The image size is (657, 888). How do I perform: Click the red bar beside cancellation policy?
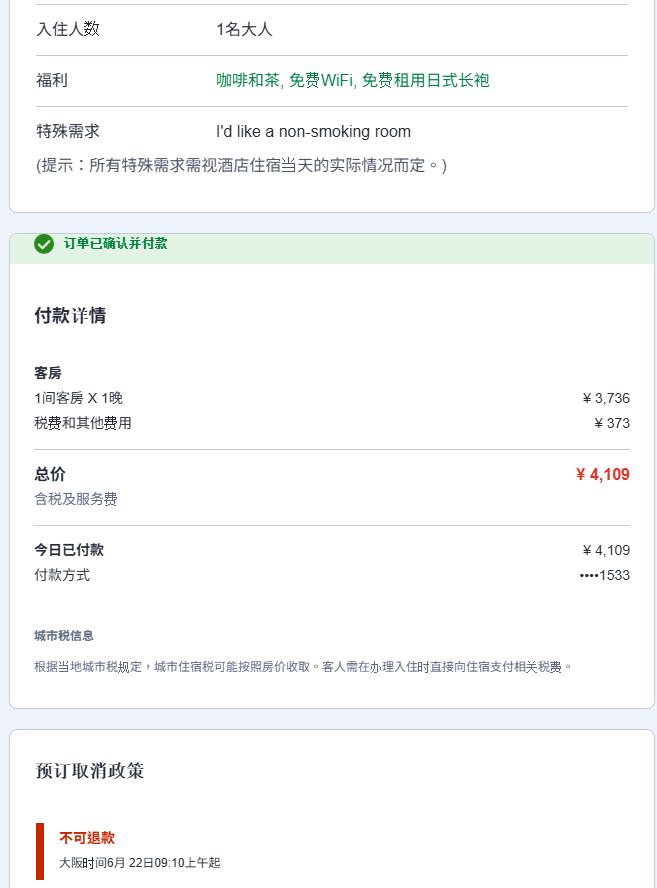tap(40, 851)
